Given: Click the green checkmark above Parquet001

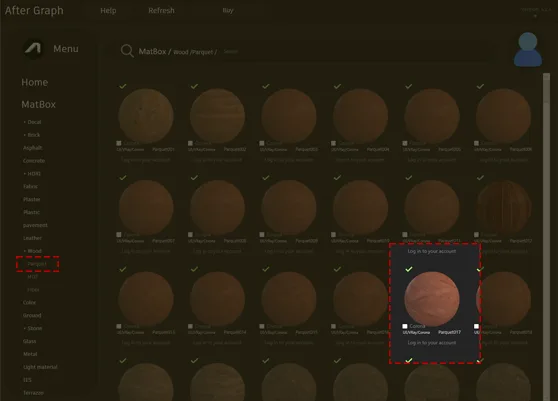Looking at the screenshot, I should pyautogui.click(x=123, y=86).
